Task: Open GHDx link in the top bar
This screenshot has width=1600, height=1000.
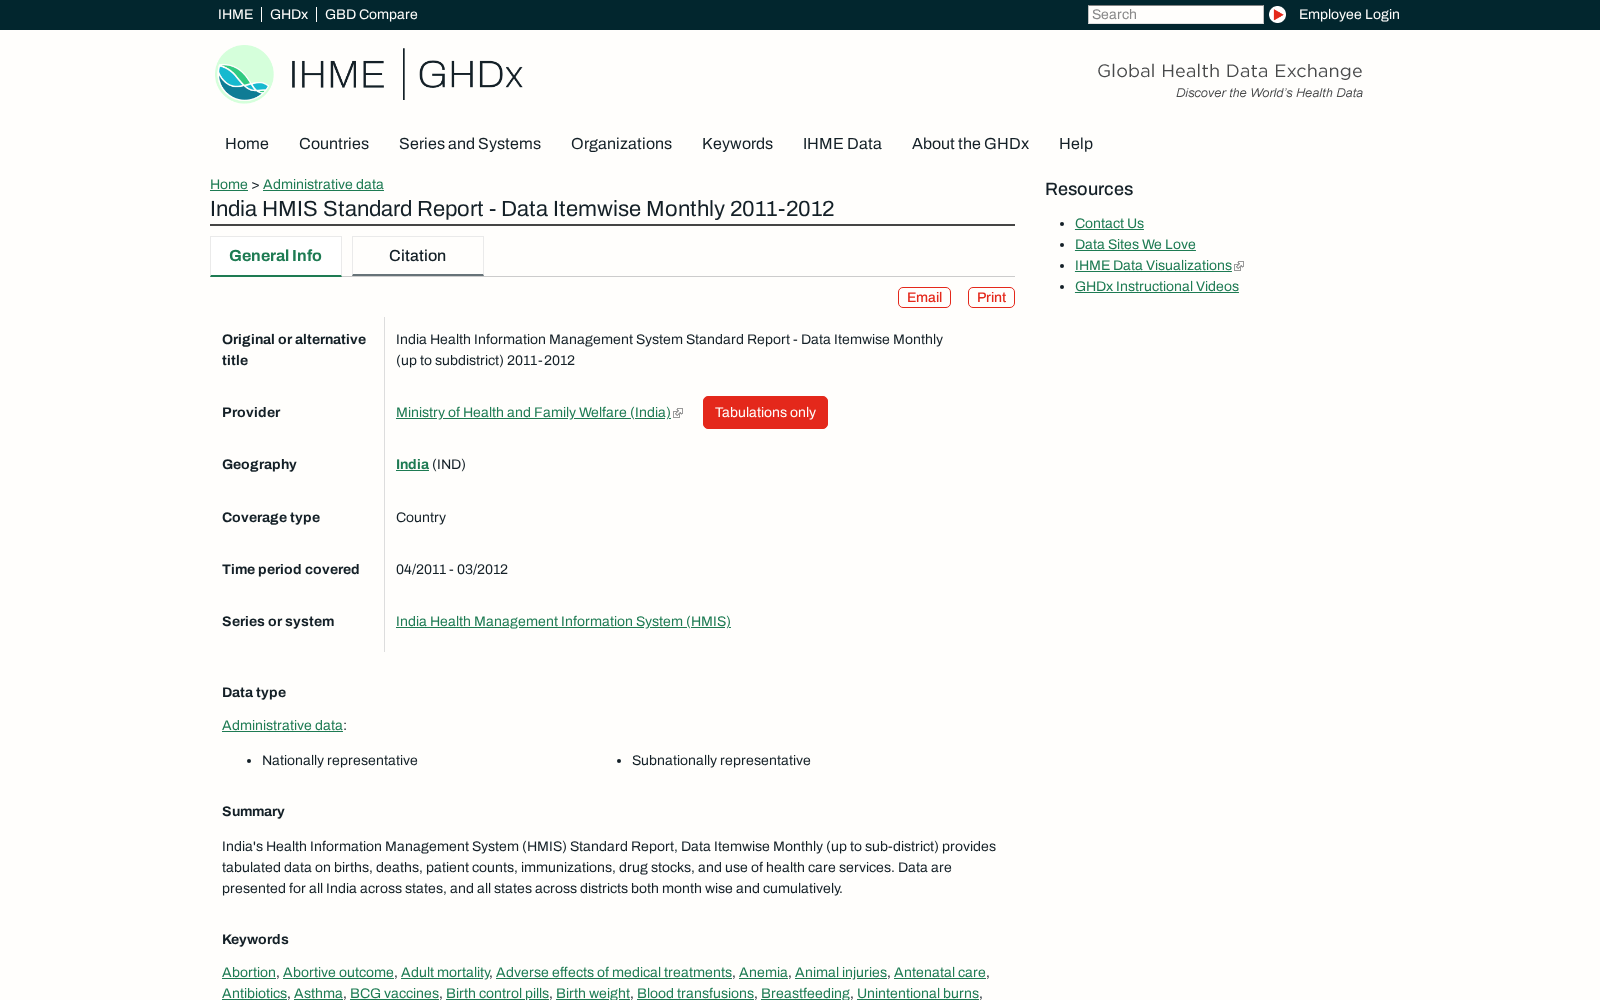Action: (x=289, y=14)
